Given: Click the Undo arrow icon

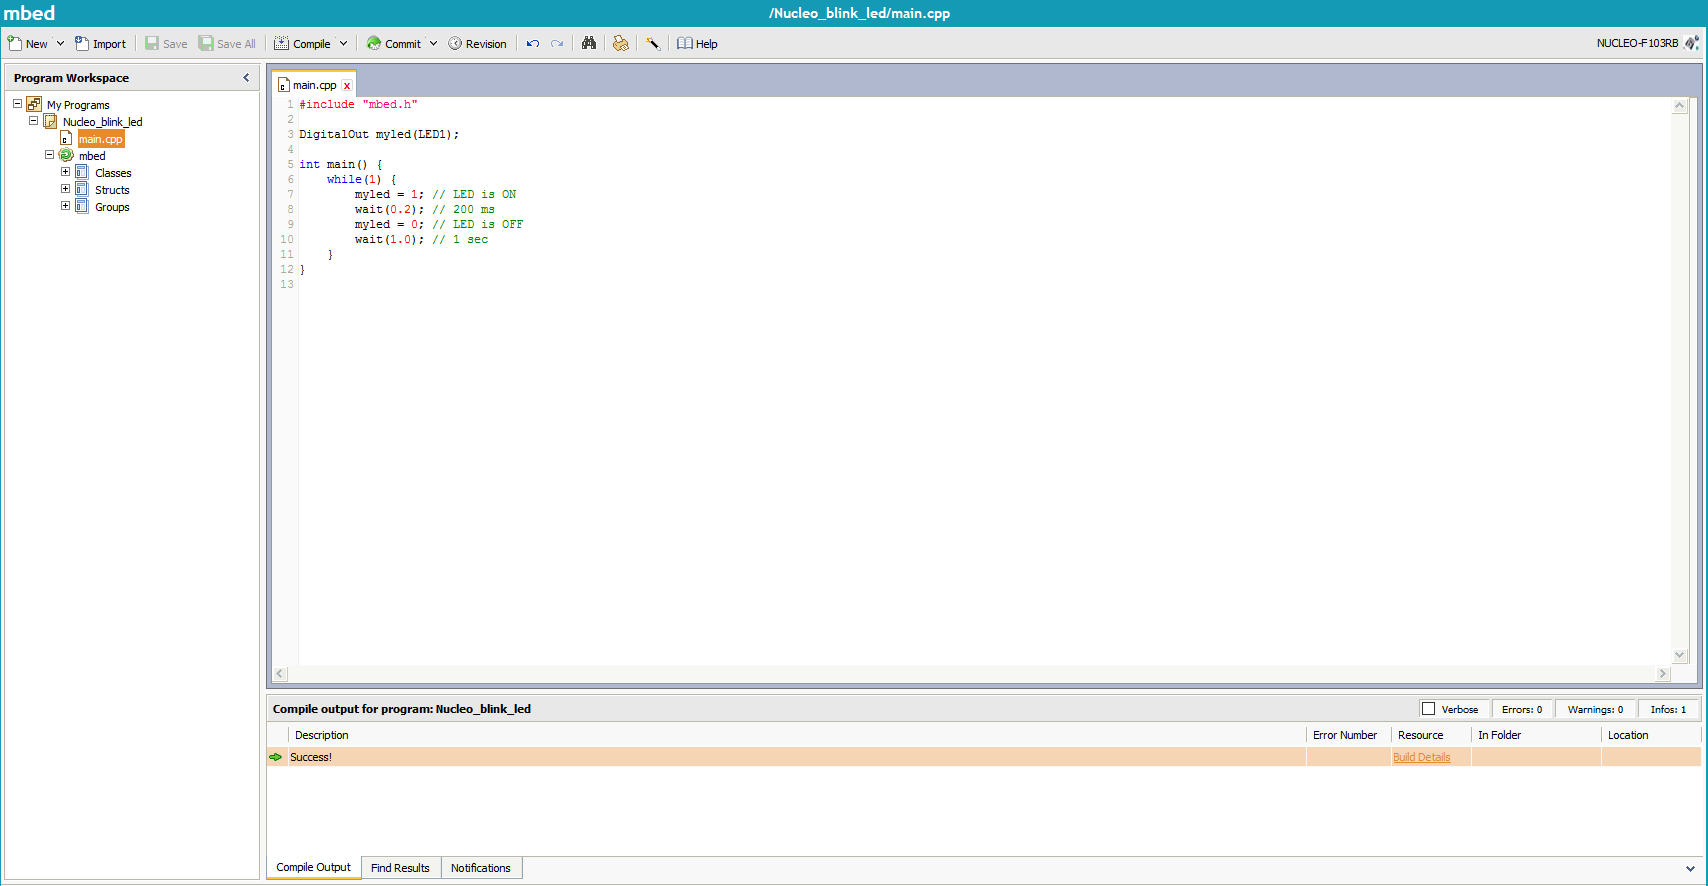Looking at the screenshot, I should 533,44.
